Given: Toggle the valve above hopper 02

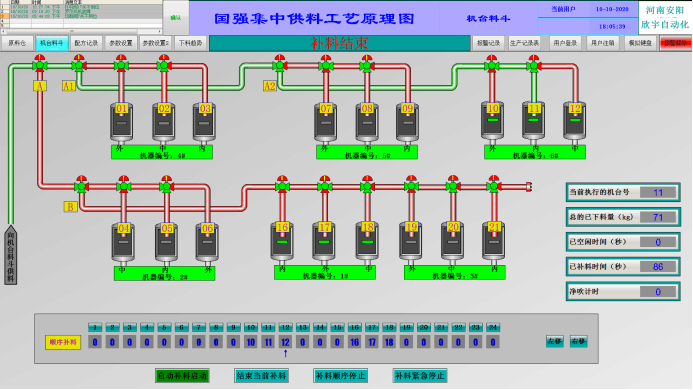Looking at the screenshot, I should click(164, 63).
